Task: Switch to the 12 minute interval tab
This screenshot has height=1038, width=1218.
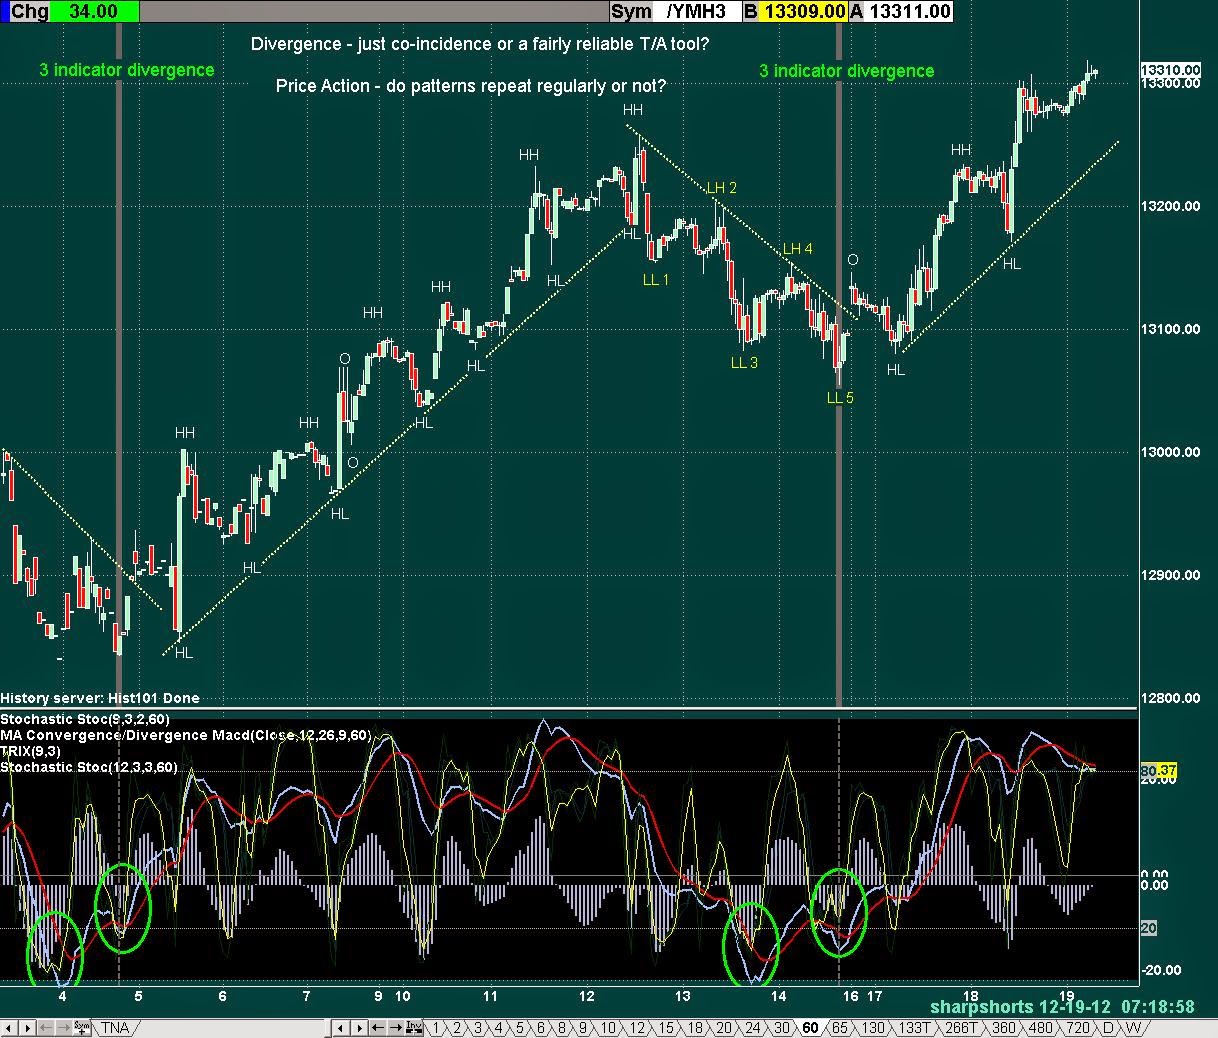Action: pyautogui.click(x=637, y=1028)
